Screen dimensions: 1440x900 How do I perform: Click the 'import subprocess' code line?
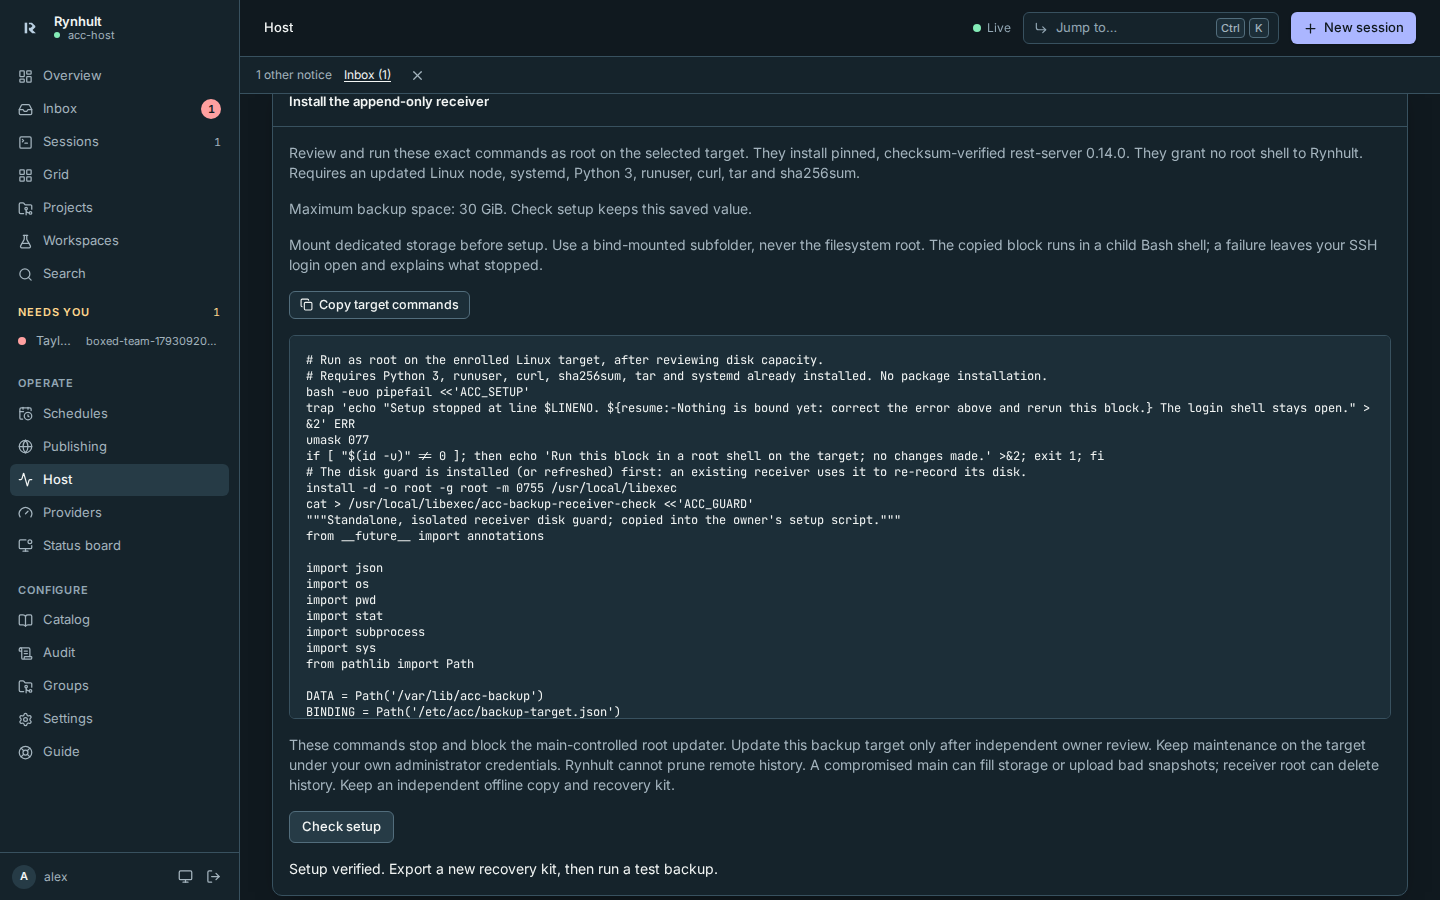point(365,632)
